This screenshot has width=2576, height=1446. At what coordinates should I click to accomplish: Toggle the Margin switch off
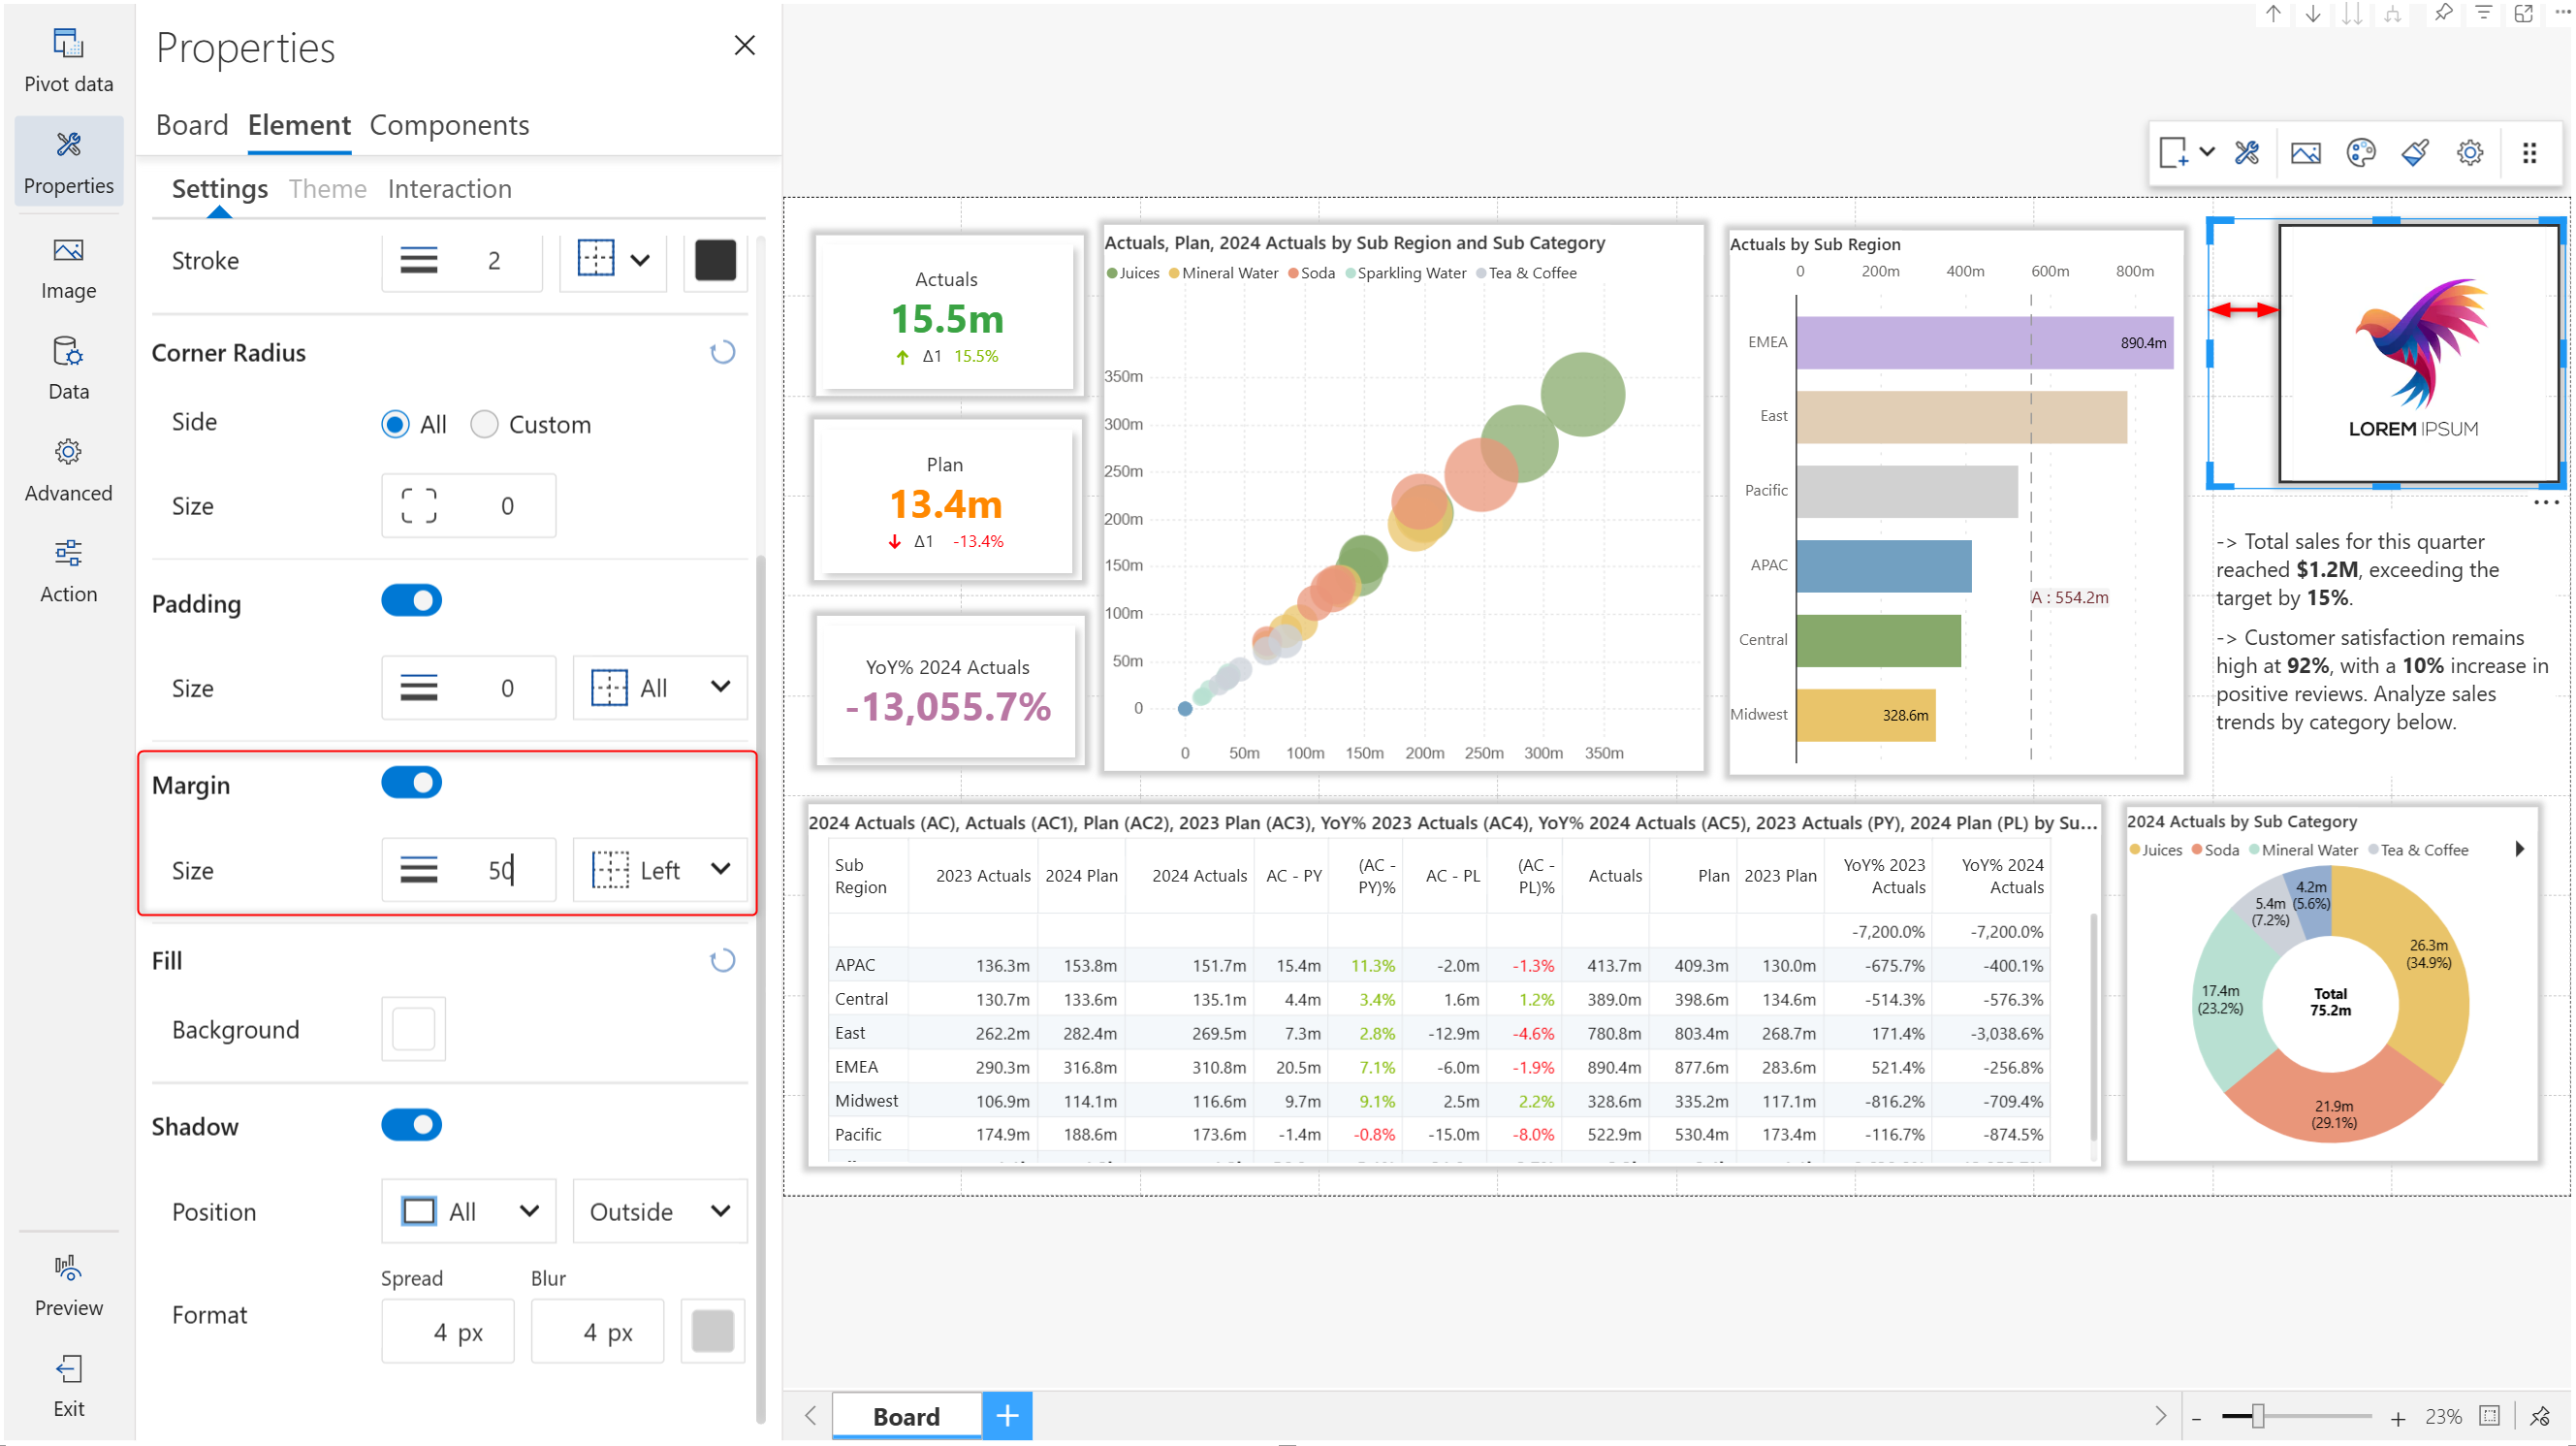tap(411, 783)
